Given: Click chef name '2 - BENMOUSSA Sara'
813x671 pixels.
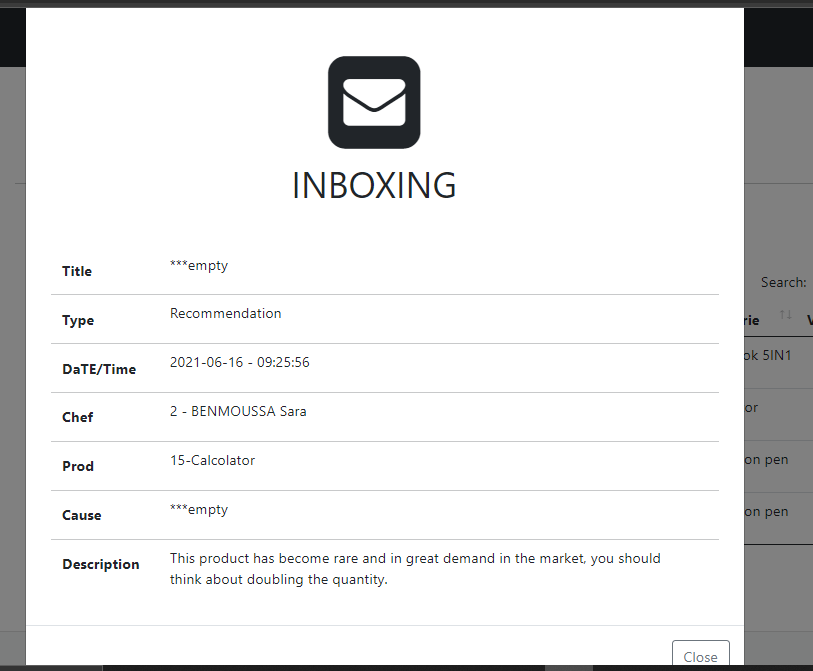Looking at the screenshot, I should 238,411.
